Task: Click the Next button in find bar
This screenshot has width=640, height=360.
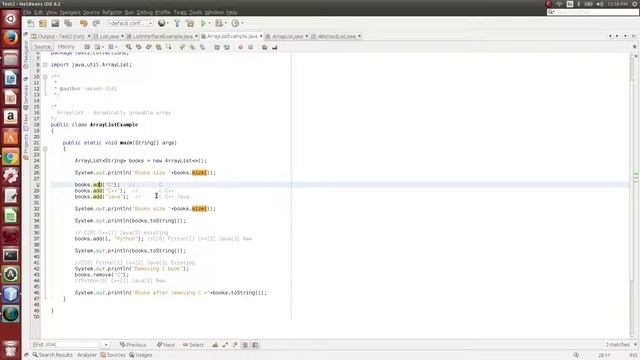Action: [166, 345]
